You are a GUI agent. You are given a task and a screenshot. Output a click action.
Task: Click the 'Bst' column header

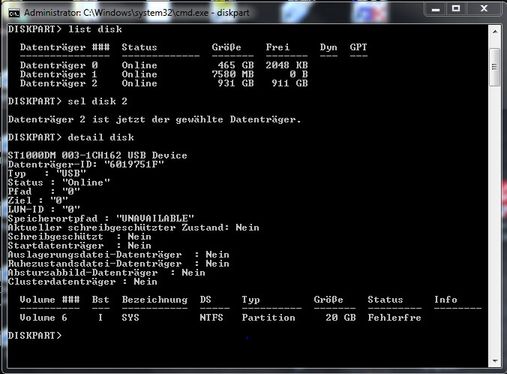pos(101,299)
